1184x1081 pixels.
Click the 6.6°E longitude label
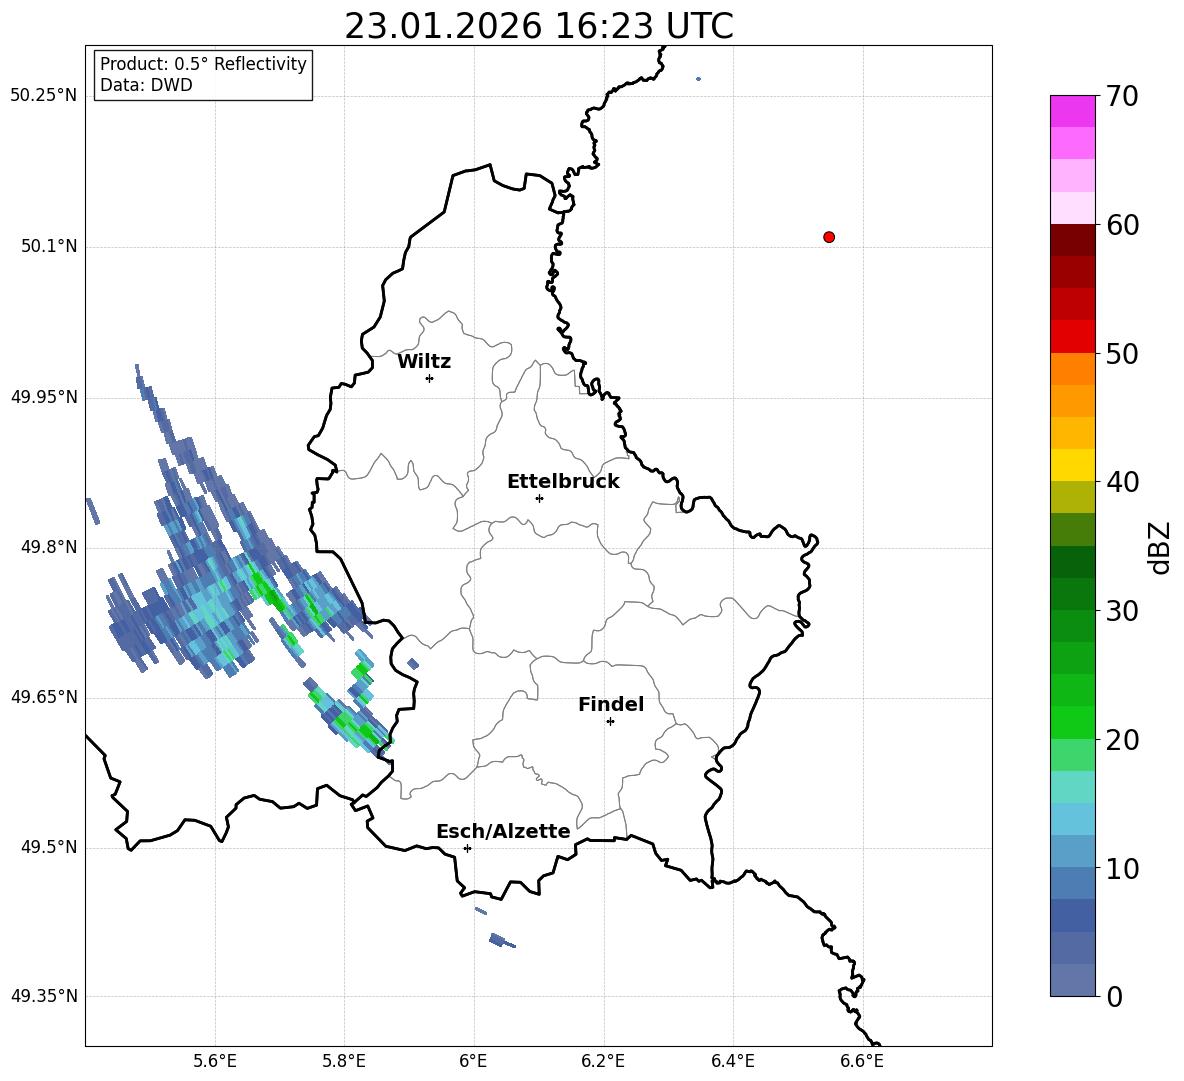(x=862, y=1061)
